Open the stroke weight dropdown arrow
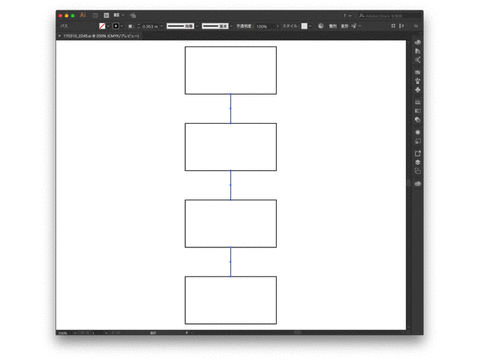 (x=161, y=26)
